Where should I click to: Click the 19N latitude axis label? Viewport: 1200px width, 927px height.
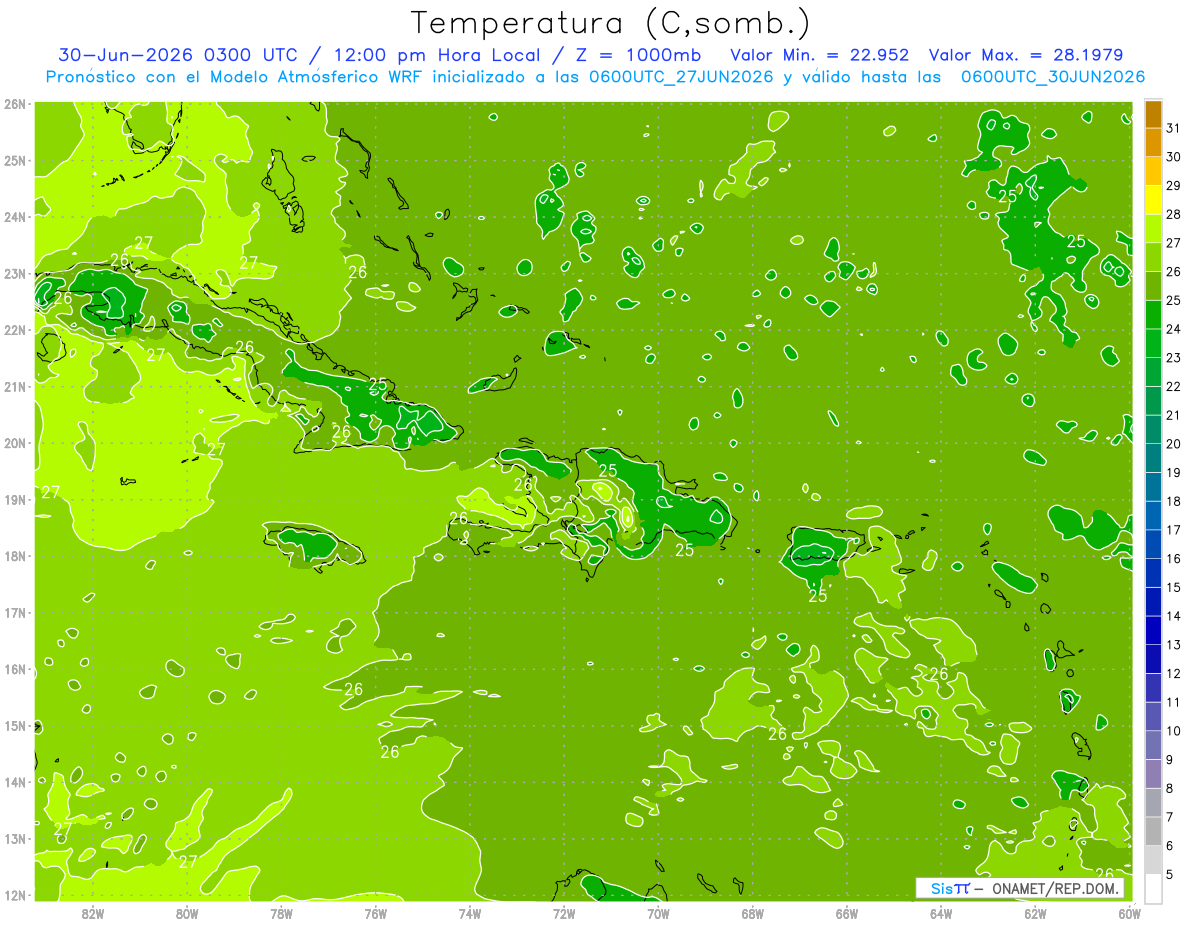[x=15, y=499]
